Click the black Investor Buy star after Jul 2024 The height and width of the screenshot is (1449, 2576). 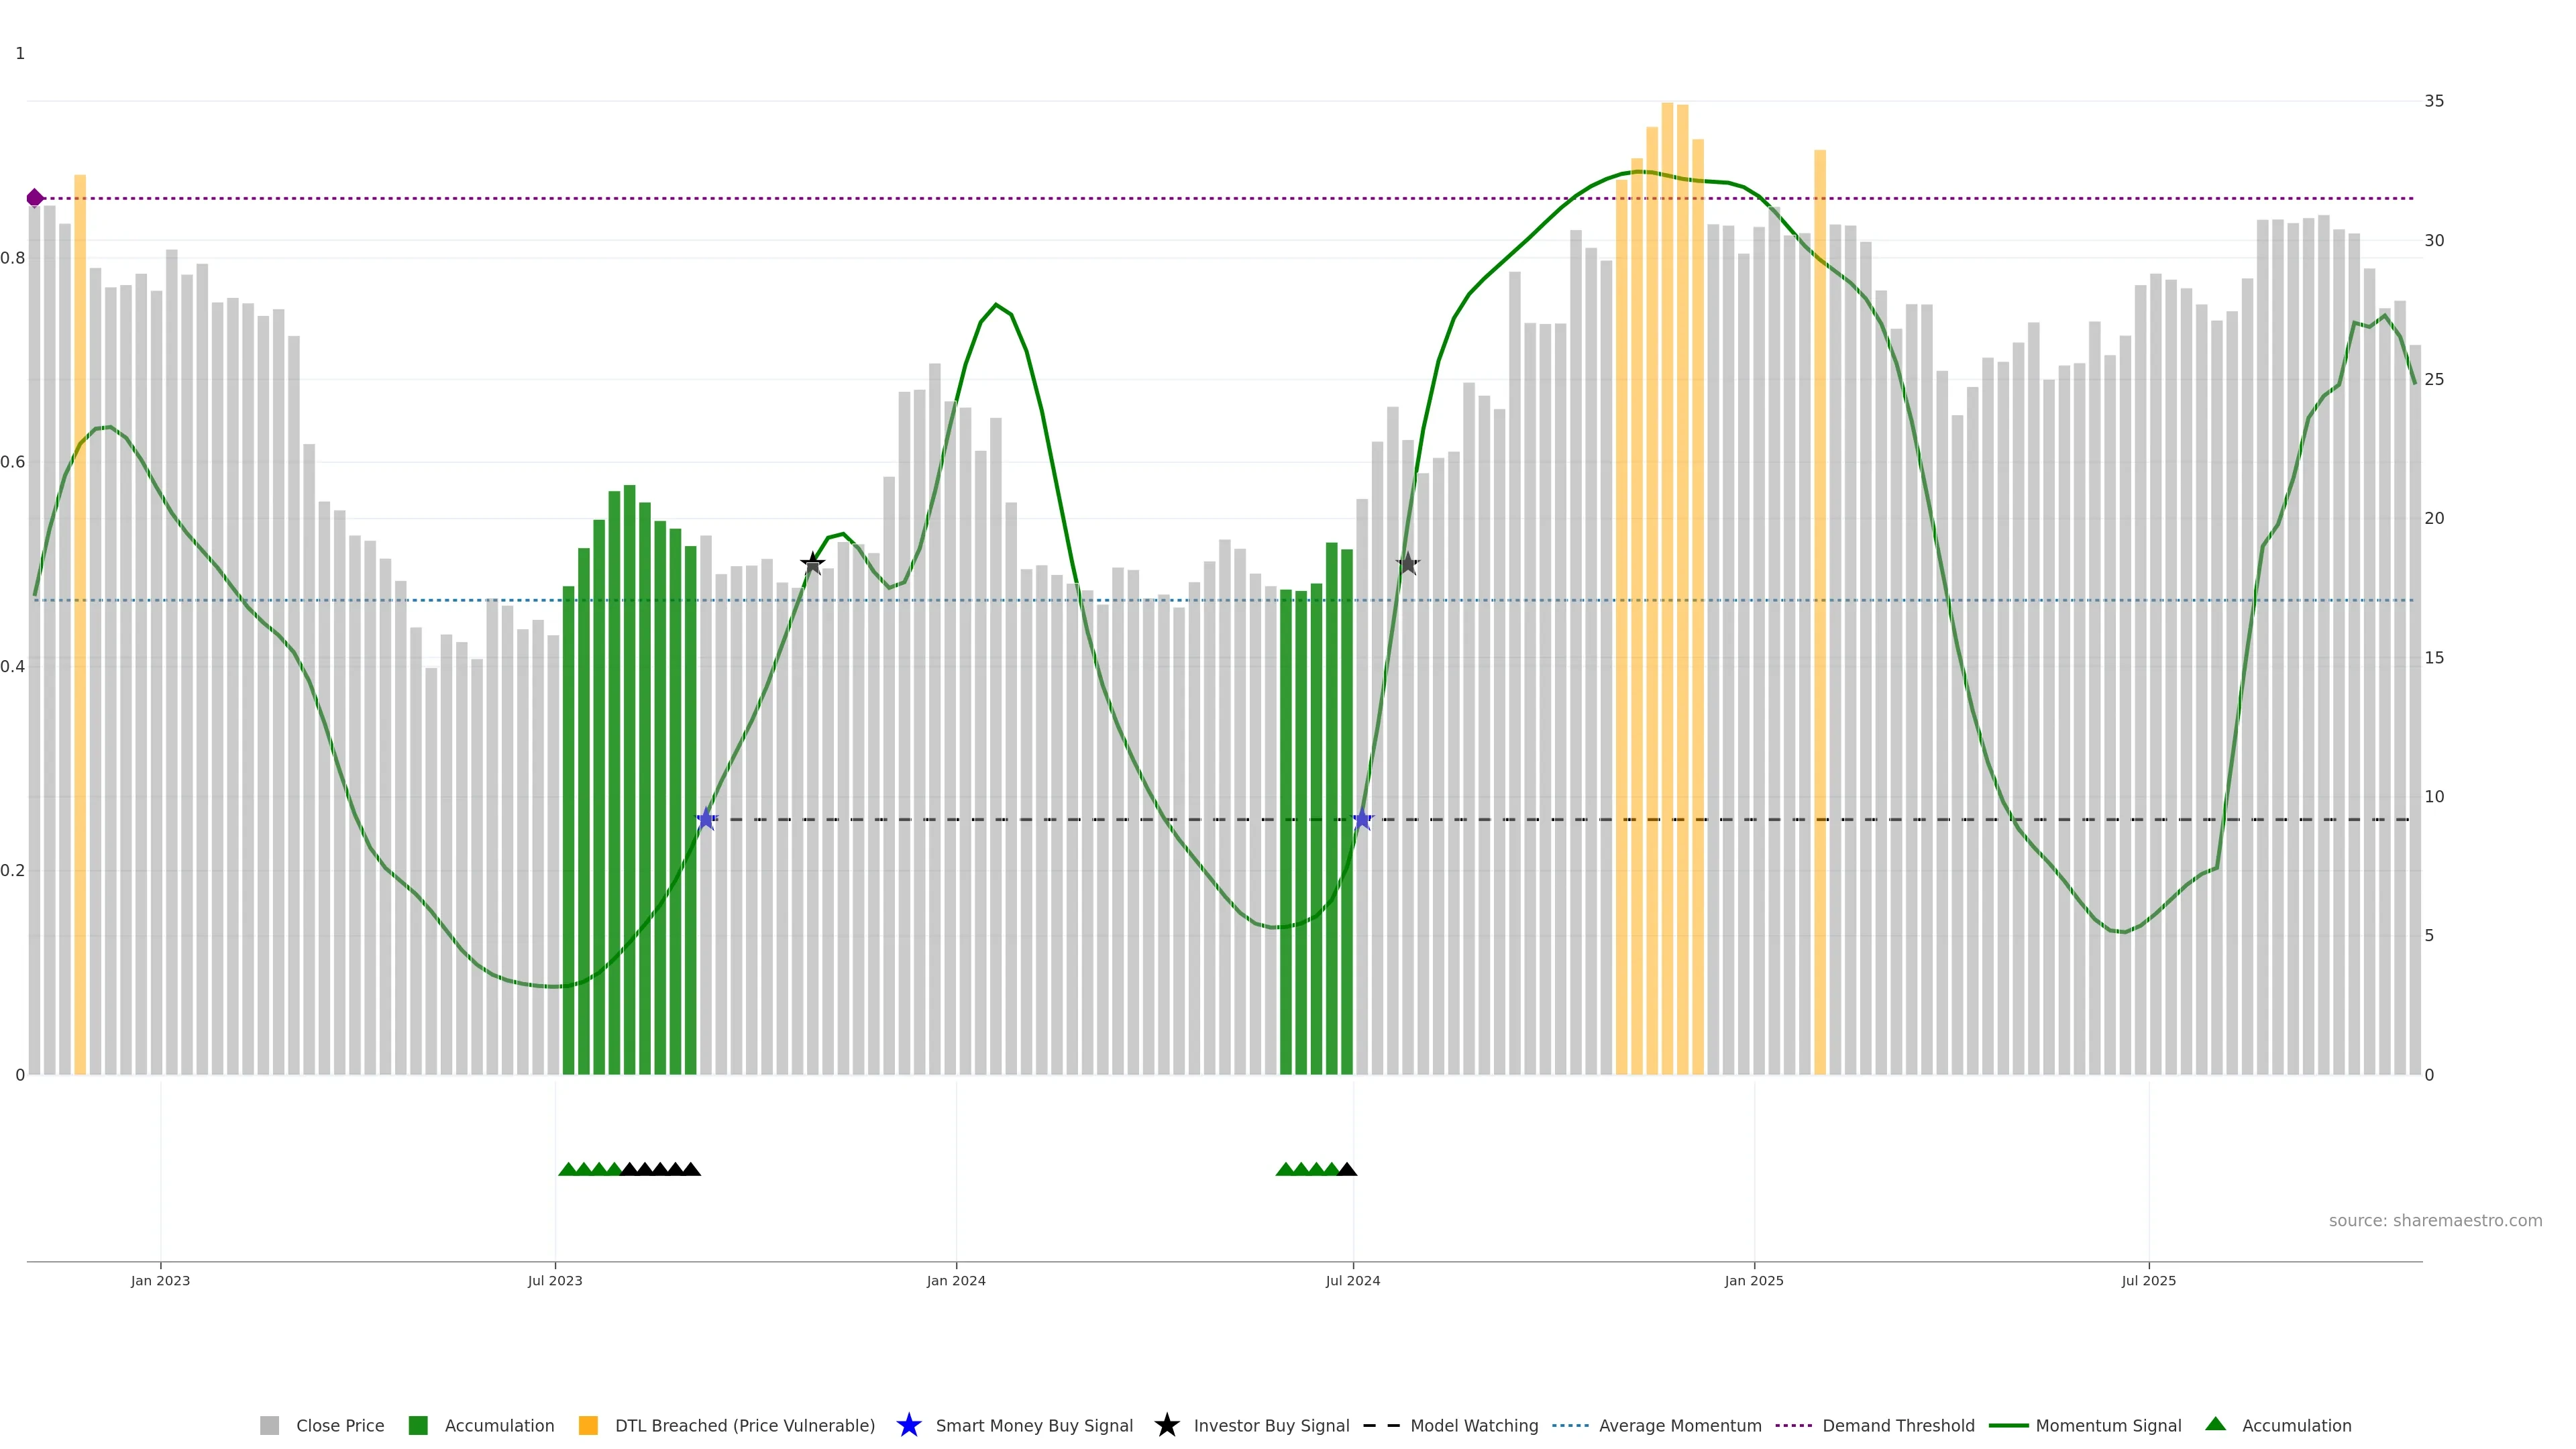(x=1407, y=564)
